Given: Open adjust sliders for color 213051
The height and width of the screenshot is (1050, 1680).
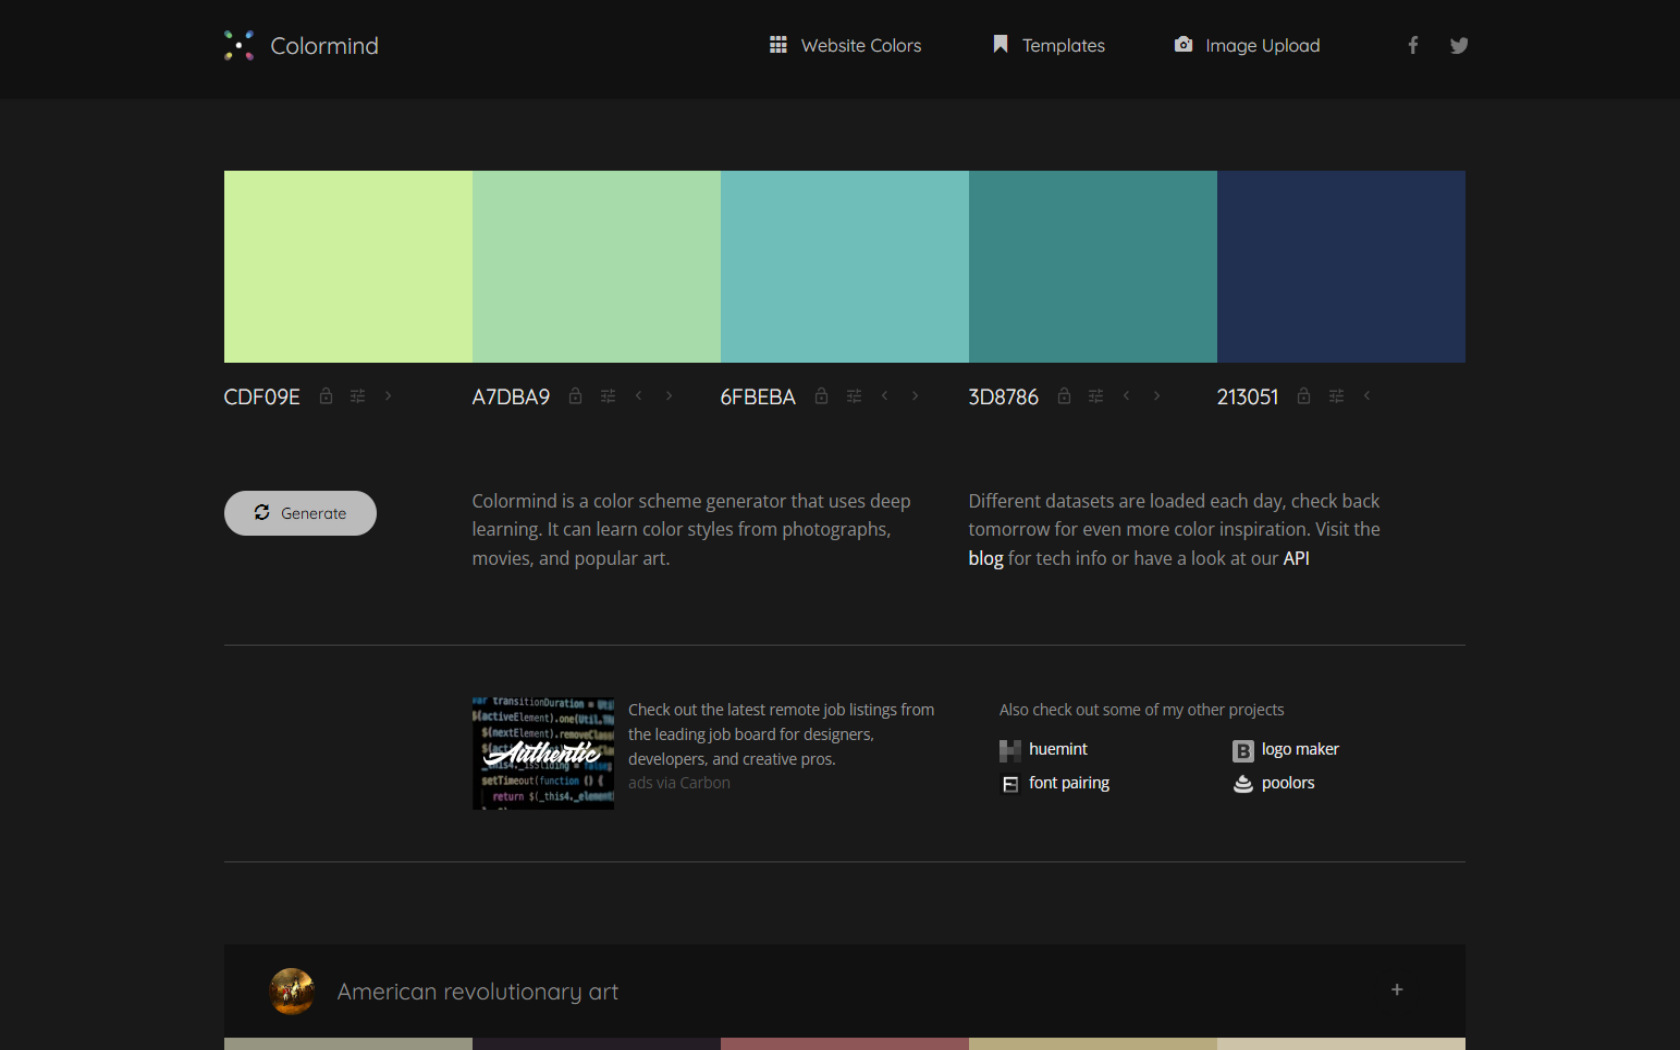Looking at the screenshot, I should (x=1336, y=396).
